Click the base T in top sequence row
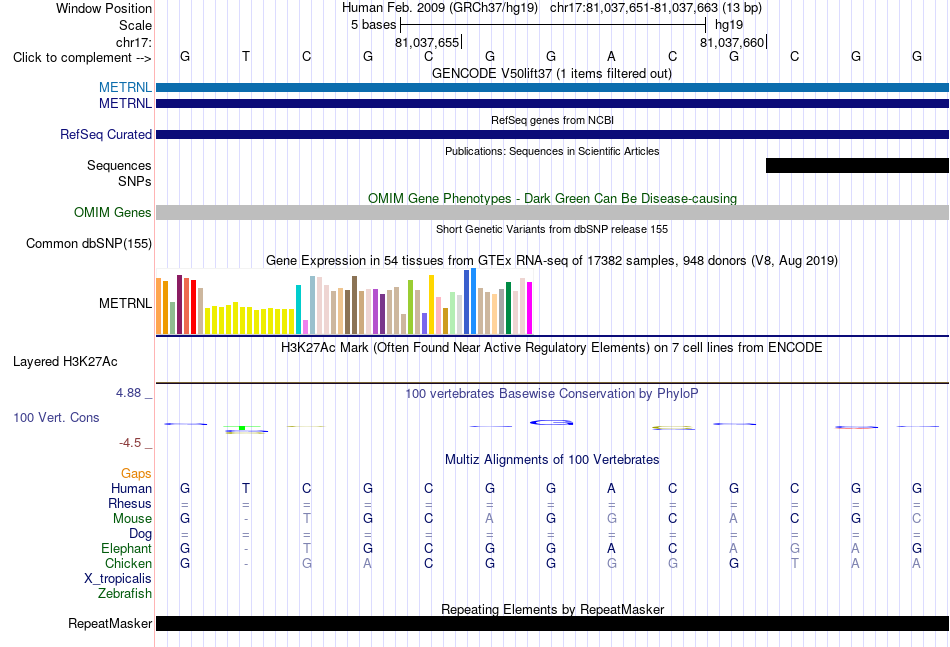The width and height of the screenshot is (950, 647). [245, 56]
